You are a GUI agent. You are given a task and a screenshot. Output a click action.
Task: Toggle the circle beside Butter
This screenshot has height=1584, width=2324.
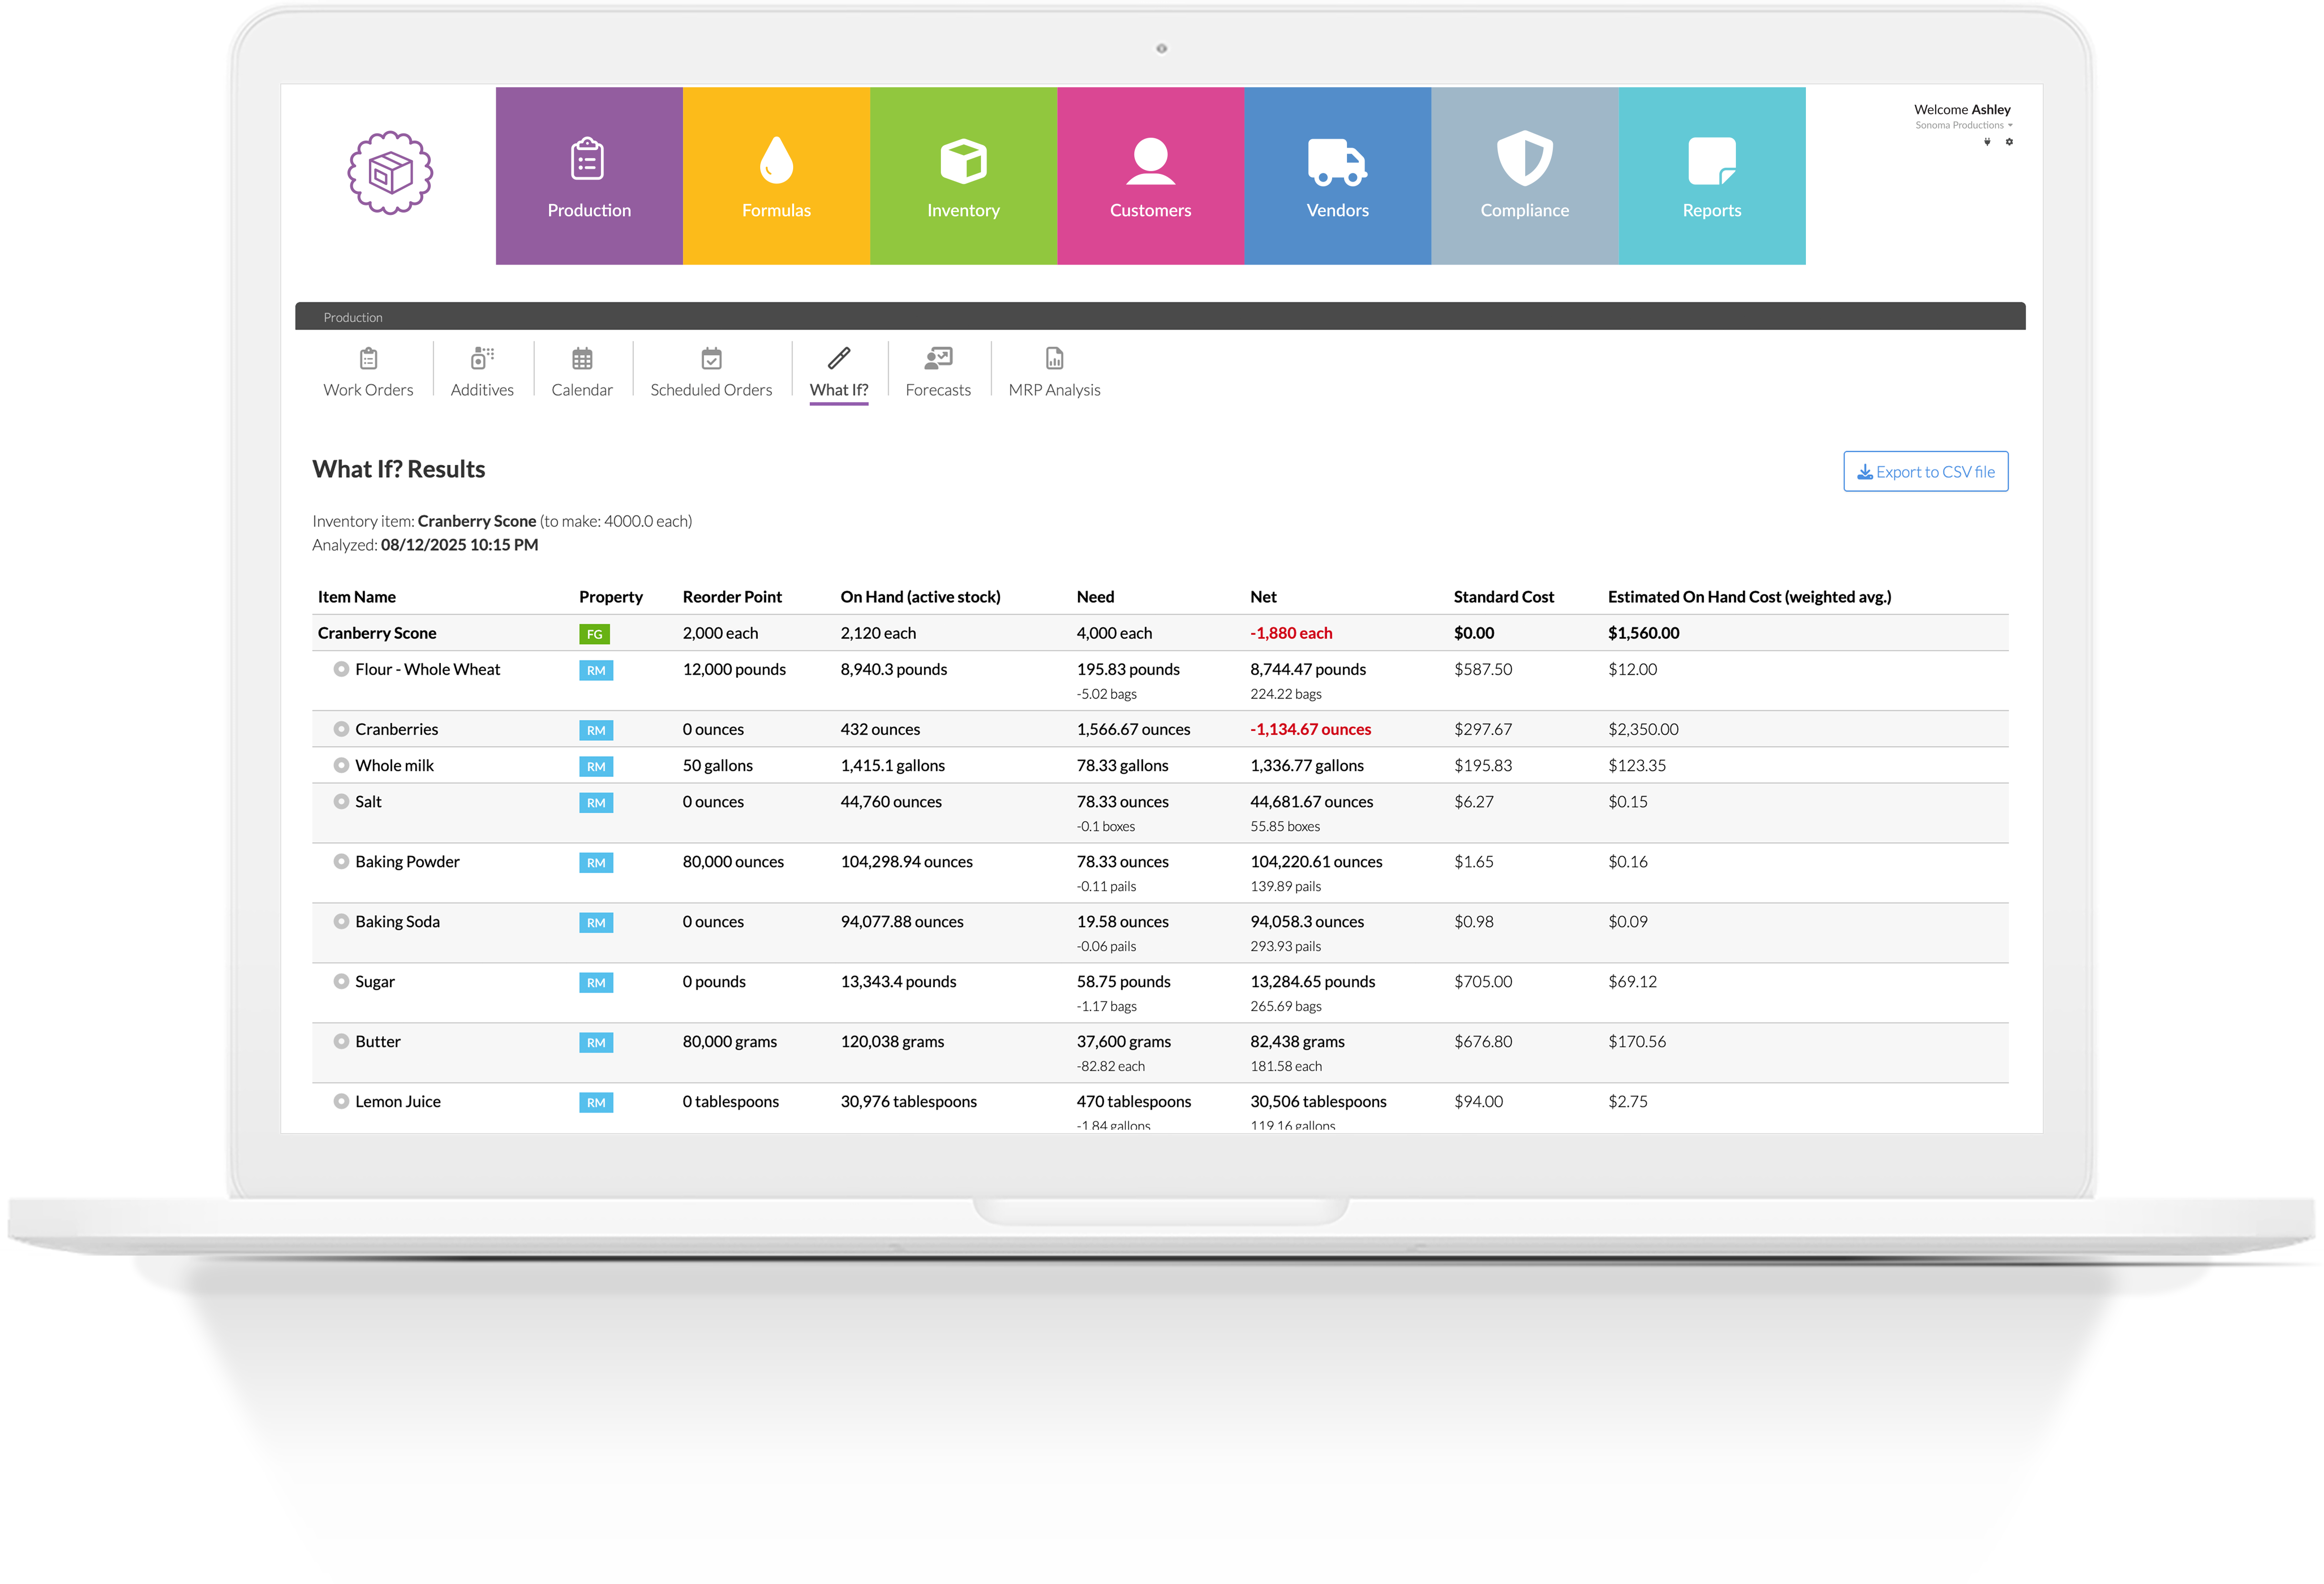point(341,1041)
